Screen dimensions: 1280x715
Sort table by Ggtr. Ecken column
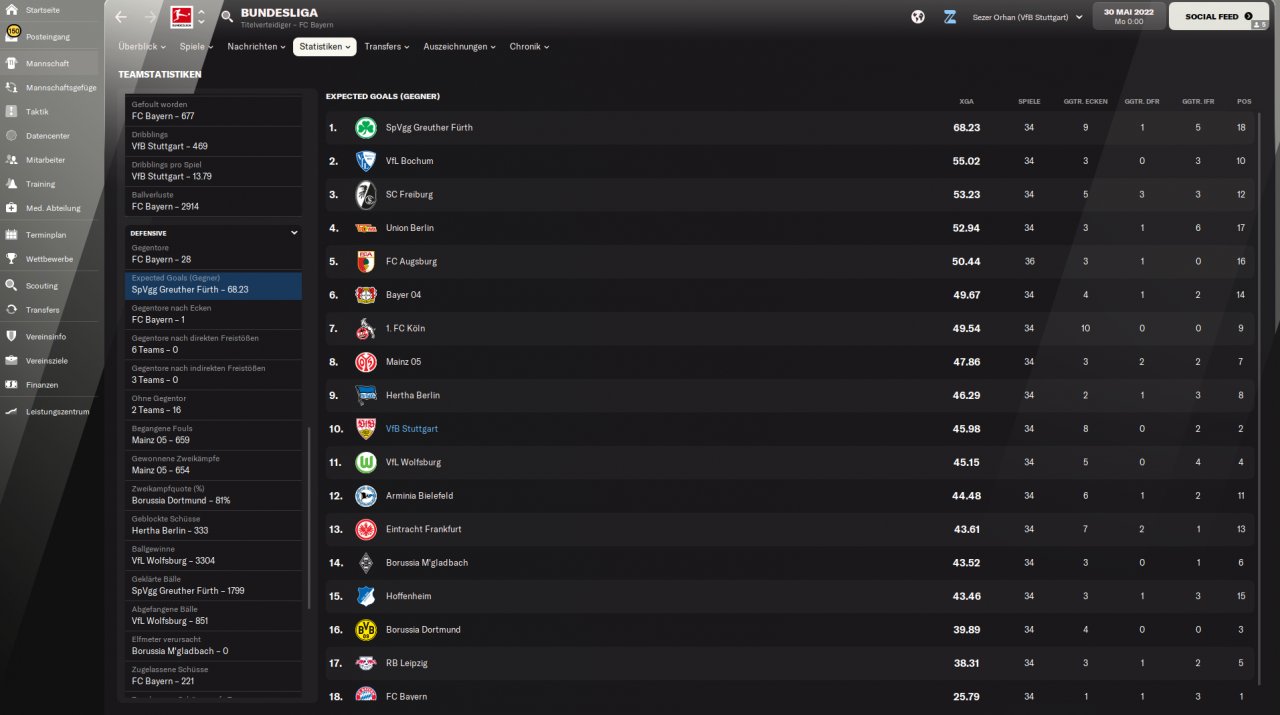pyautogui.click(x=1085, y=101)
